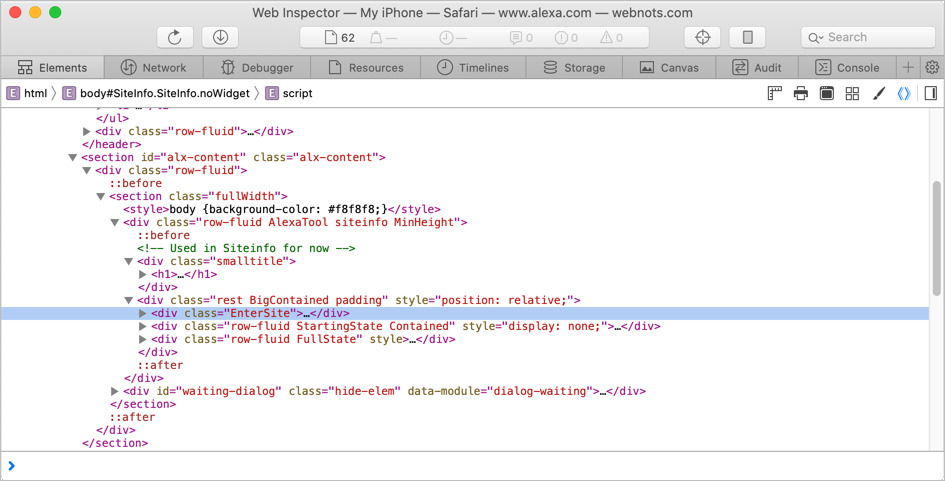Switch to the Audit tab
The width and height of the screenshot is (945, 481).
[757, 68]
